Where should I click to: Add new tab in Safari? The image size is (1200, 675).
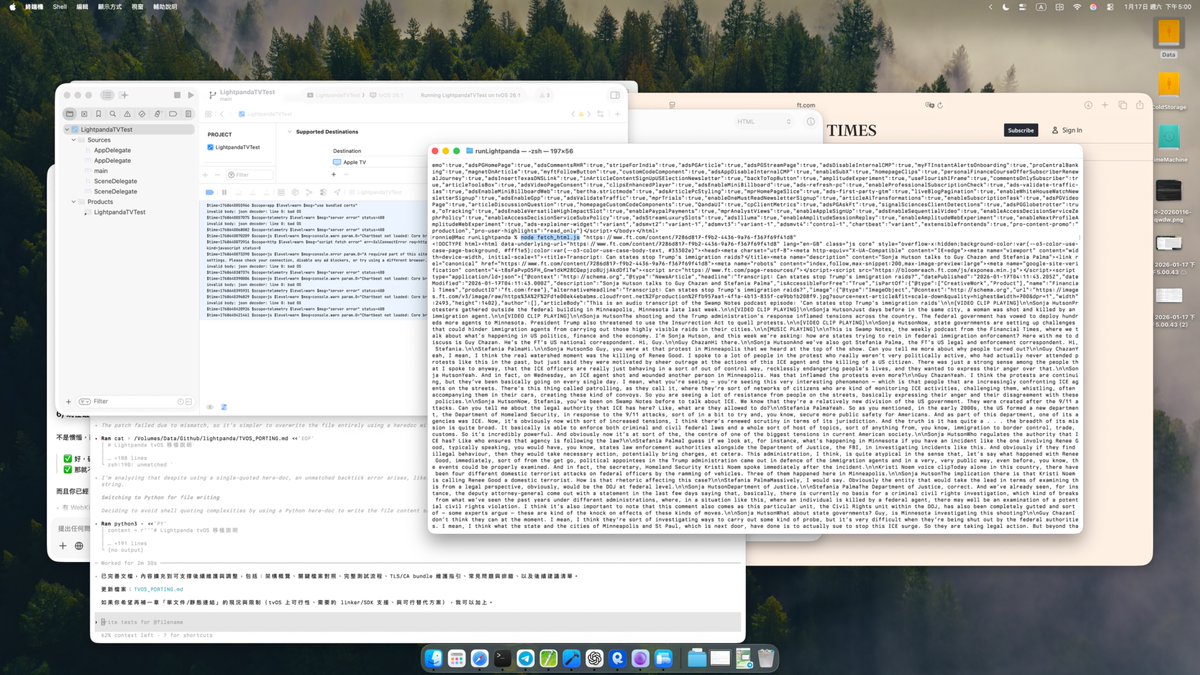click(1104, 105)
